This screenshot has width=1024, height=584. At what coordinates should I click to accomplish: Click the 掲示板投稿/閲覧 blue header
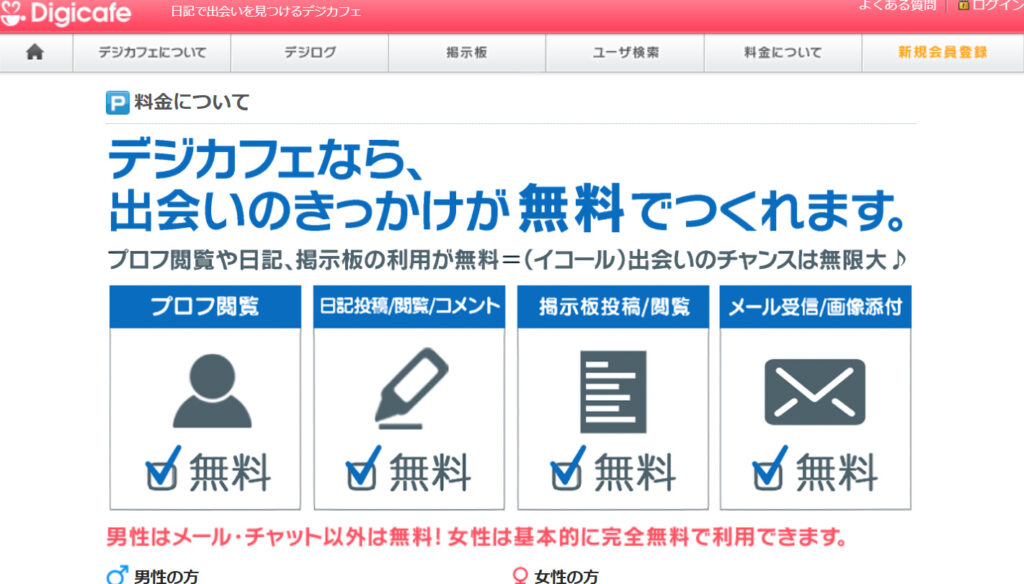coord(613,307)
